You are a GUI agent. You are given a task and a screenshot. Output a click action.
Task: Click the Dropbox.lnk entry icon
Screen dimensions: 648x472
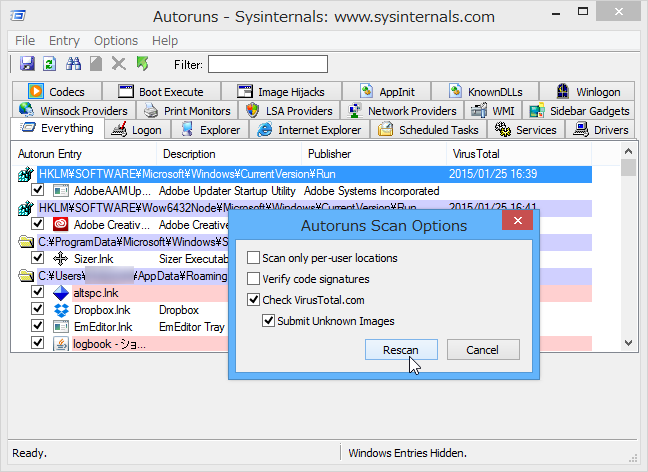tap(61, 310)
